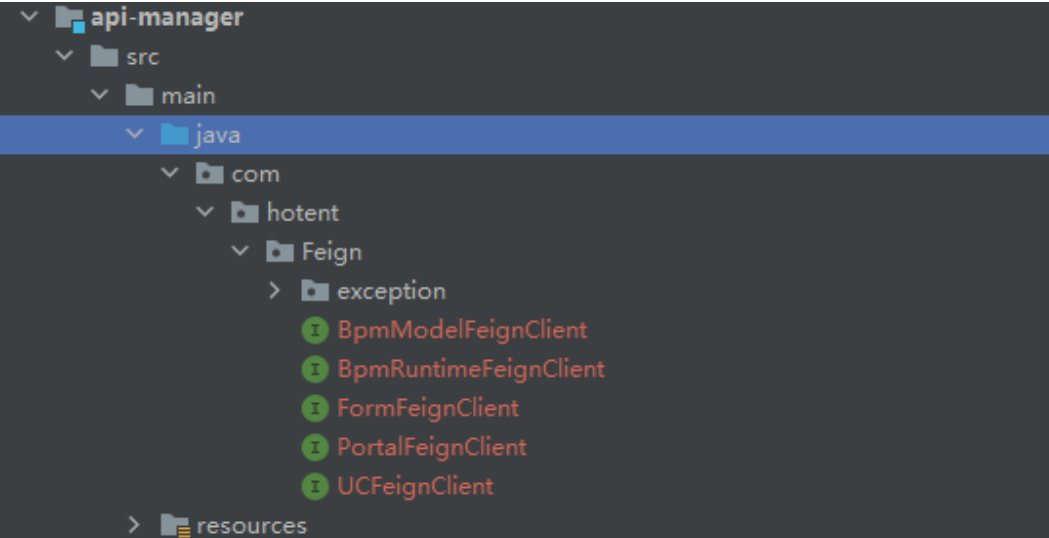Click the PortalFeignClient interface icon
The width and height of the screenshot is (1049, 538).
315,447
